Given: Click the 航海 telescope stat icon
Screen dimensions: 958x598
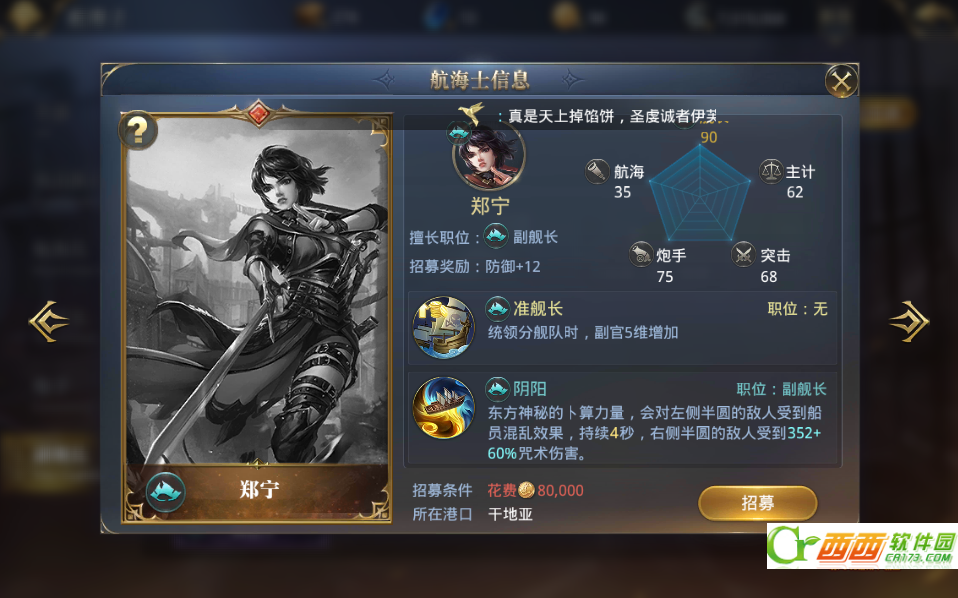Looking at the screenshot, I should (597, 172).
